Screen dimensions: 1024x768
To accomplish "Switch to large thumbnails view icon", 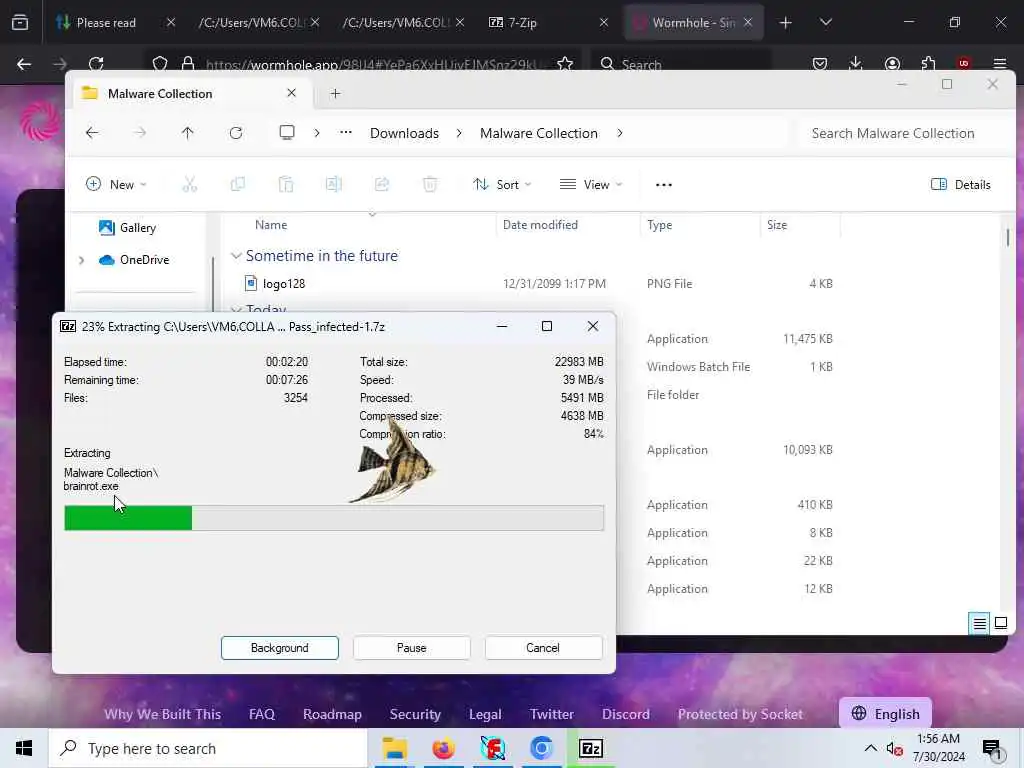I will pos(1000,623).
